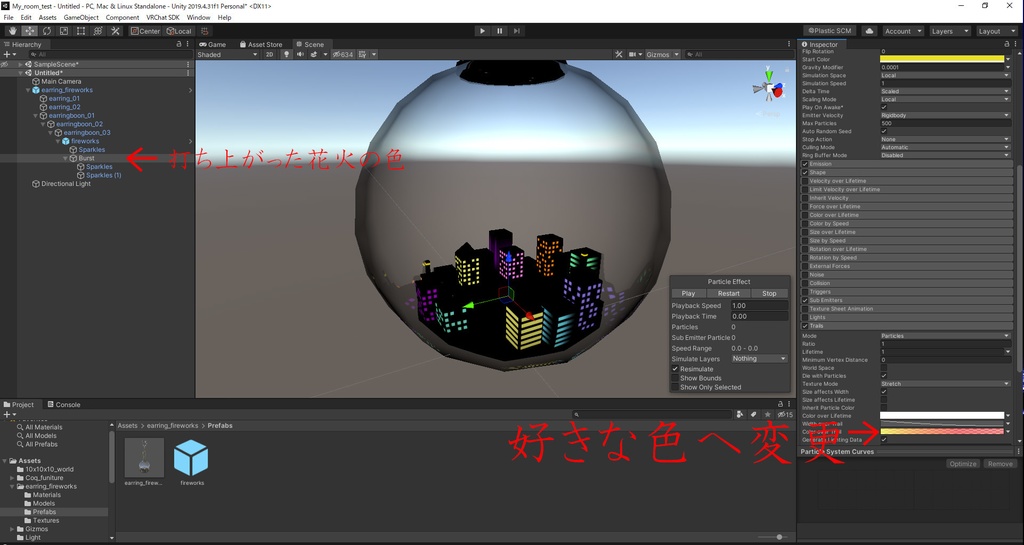Disable the Shape module checkbox
This screenshot has width=1024, height=545.
[805, 172]
